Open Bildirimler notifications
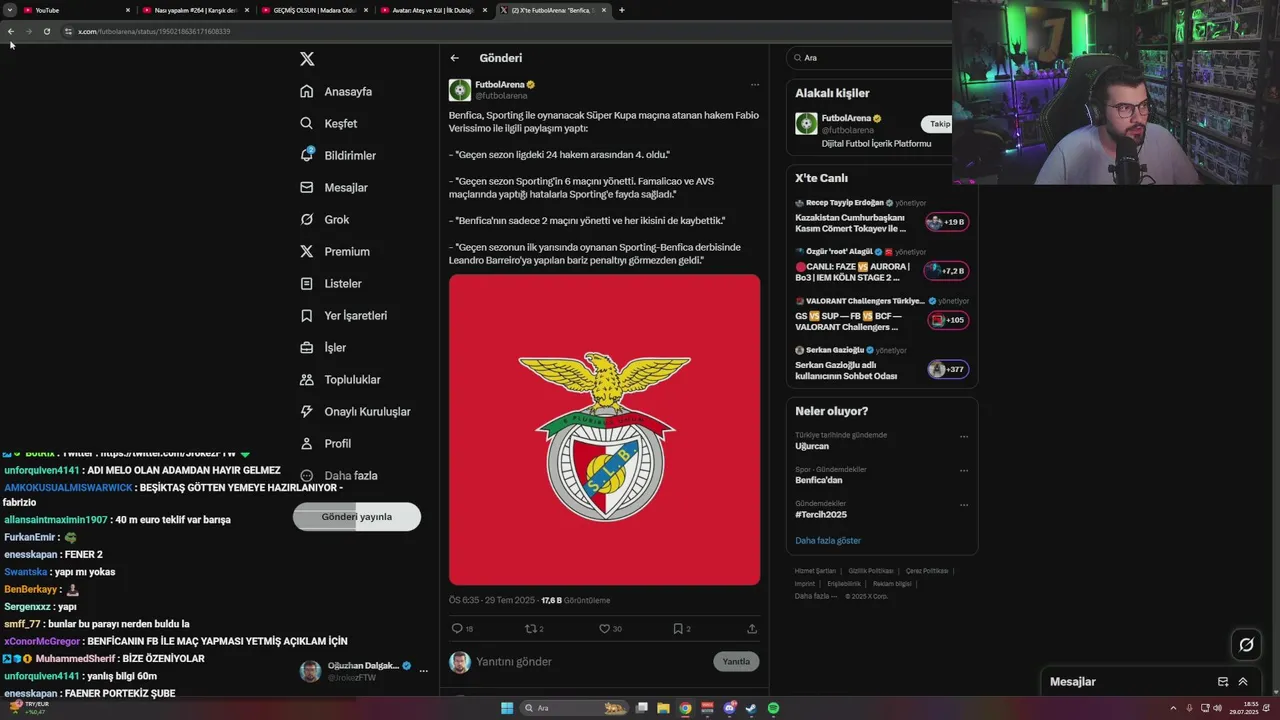The image size is (1280, 720). pos(338,155)
